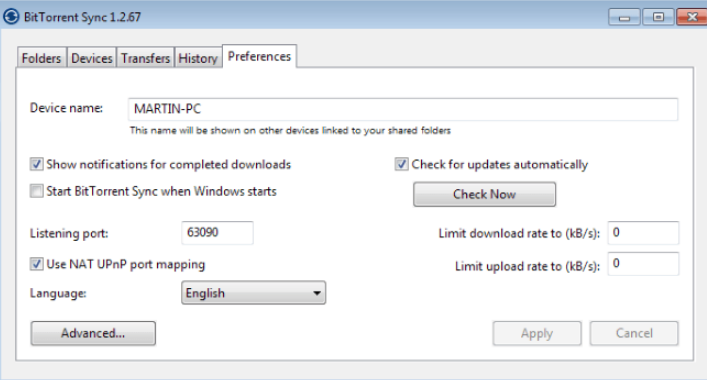Click the Cancel button
Image resolution: width=707 pixels, height=380 pixels.
[x=634, y=333]
